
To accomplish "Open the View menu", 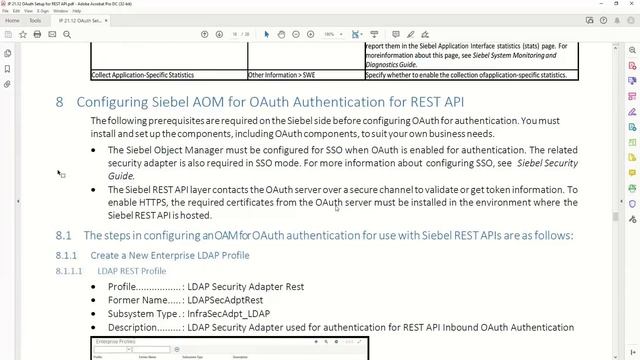I will point(28,11).
